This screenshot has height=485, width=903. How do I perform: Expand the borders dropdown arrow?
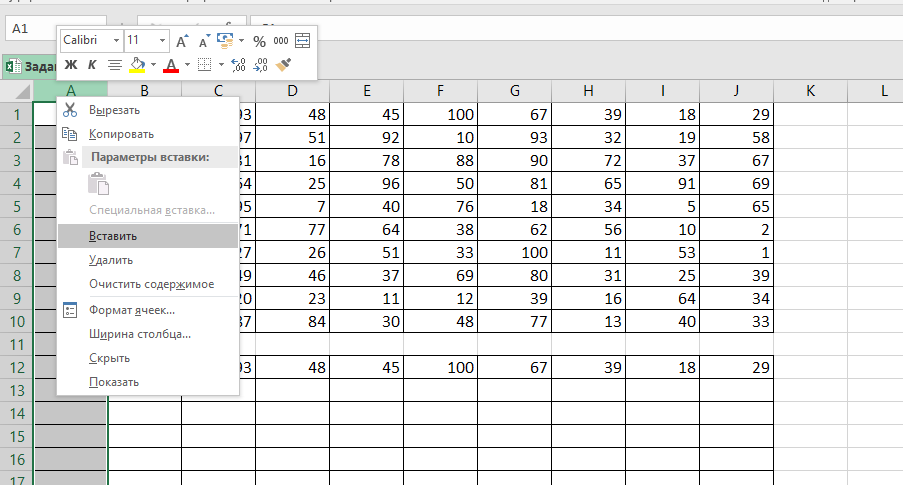(x=220, y=65)
